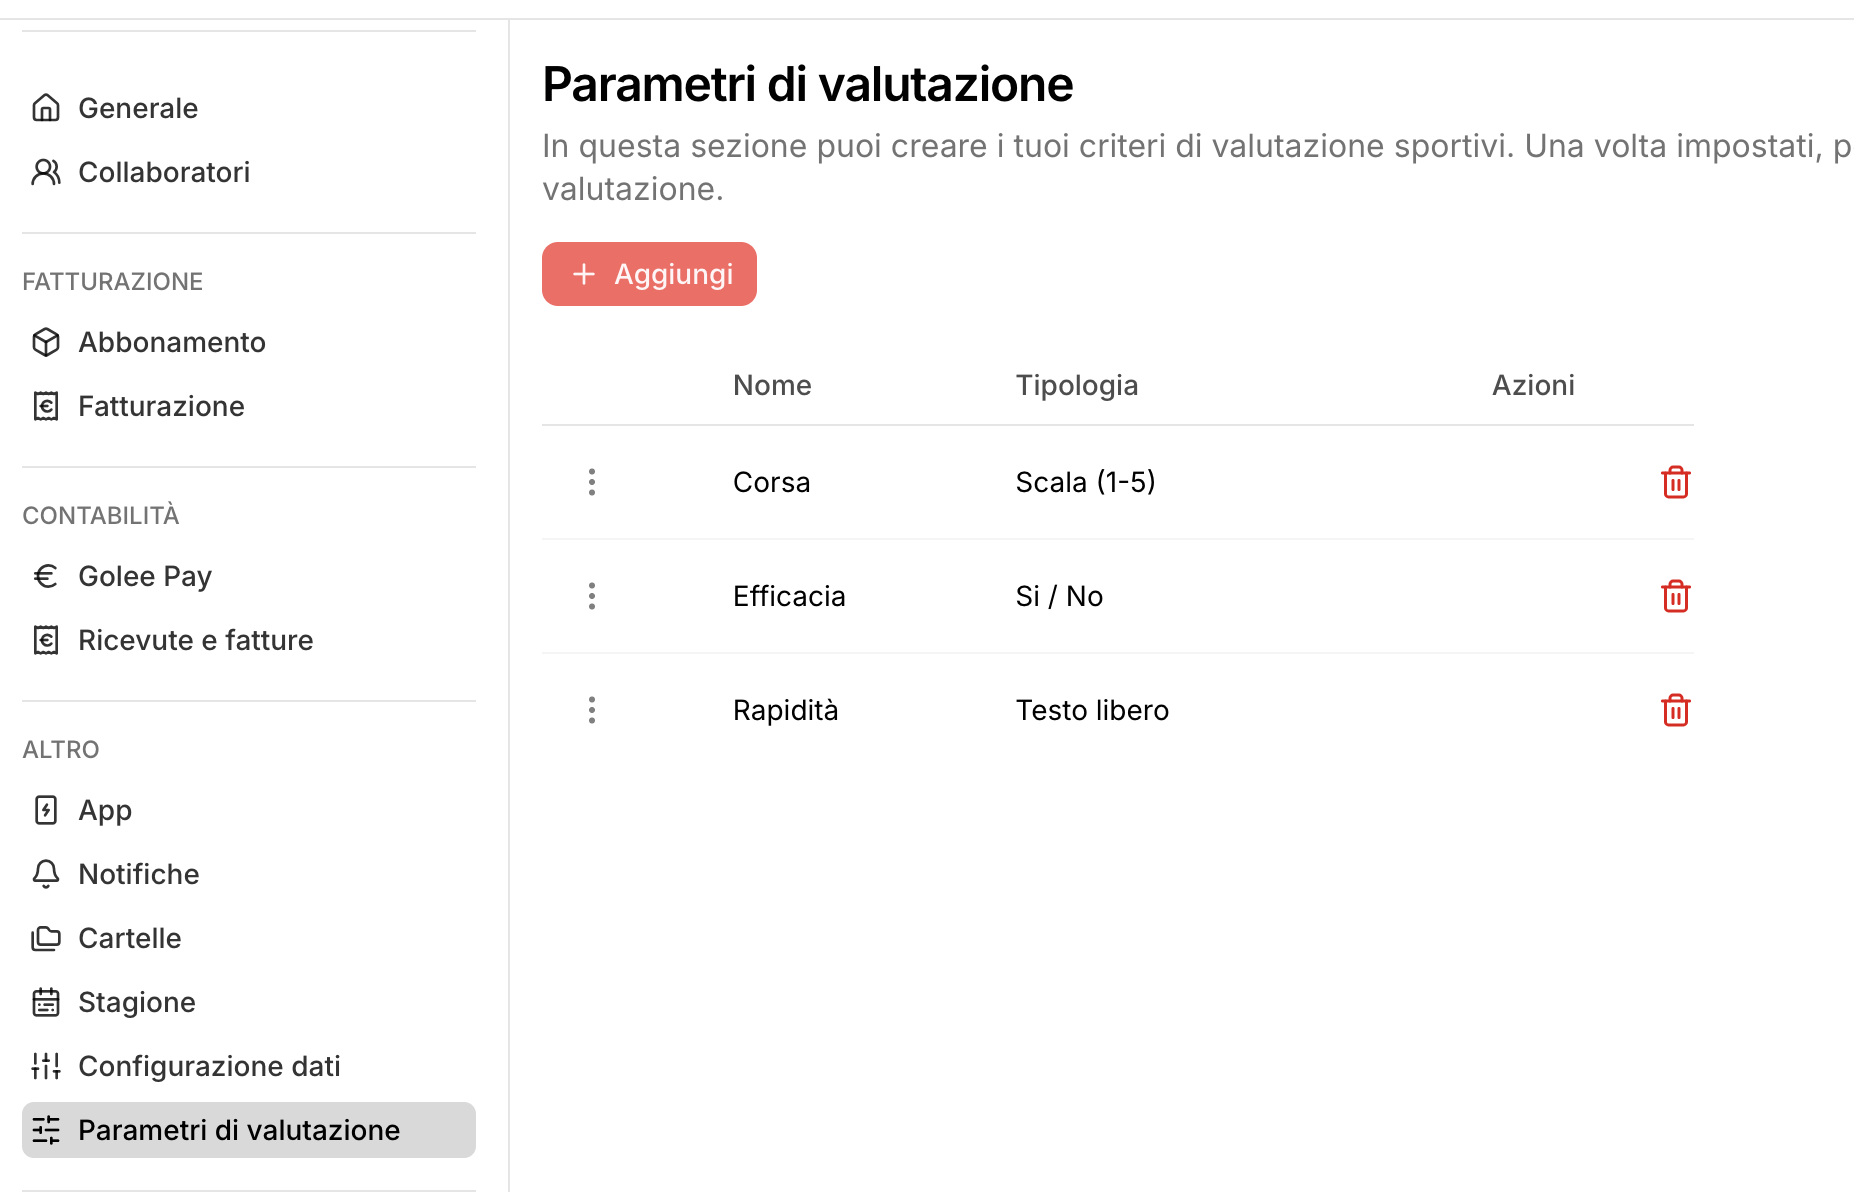This screenshot has width=1854, height=1192.
Task: Click the Golee Pay euro icon
Action: tap(46, 576)
